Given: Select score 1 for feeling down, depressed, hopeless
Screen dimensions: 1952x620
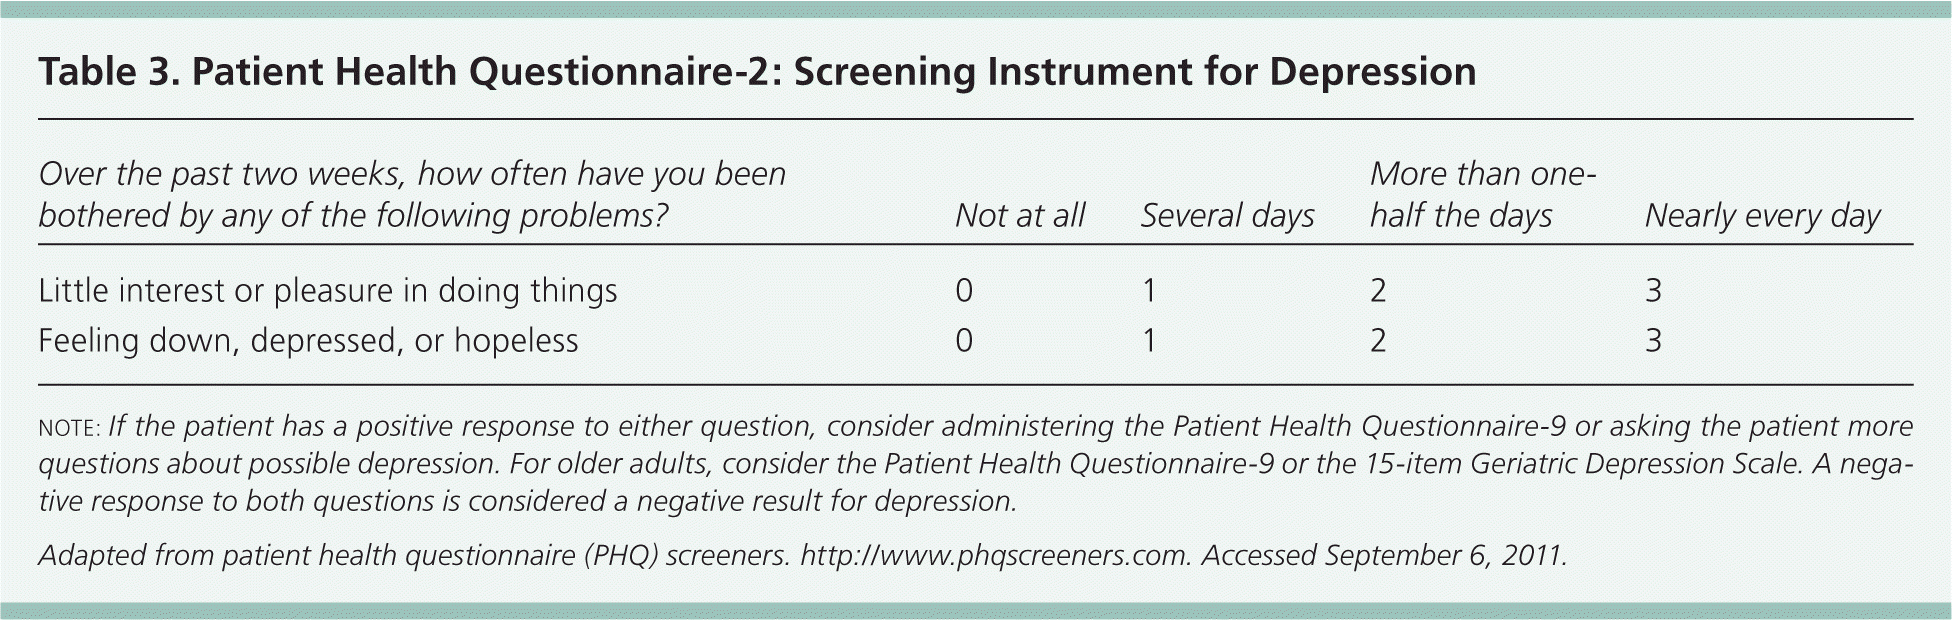Looking at the screenshot, I should [x=1150, y=341].
